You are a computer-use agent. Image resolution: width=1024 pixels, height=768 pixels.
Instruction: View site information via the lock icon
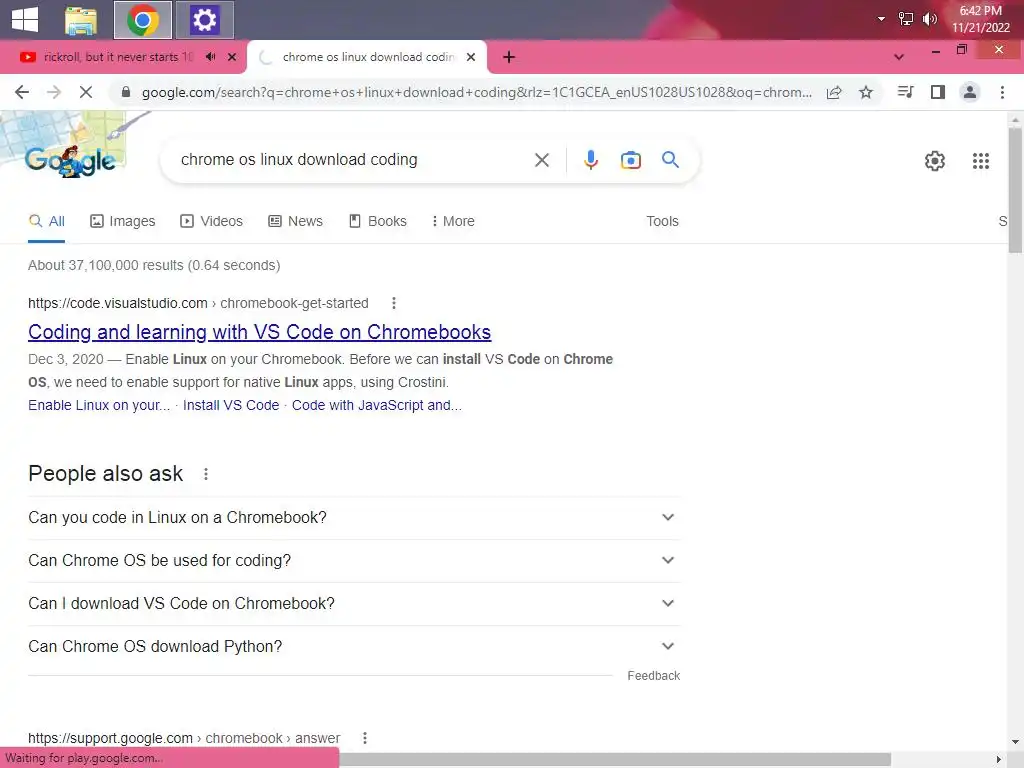click(x=126, y=92)
